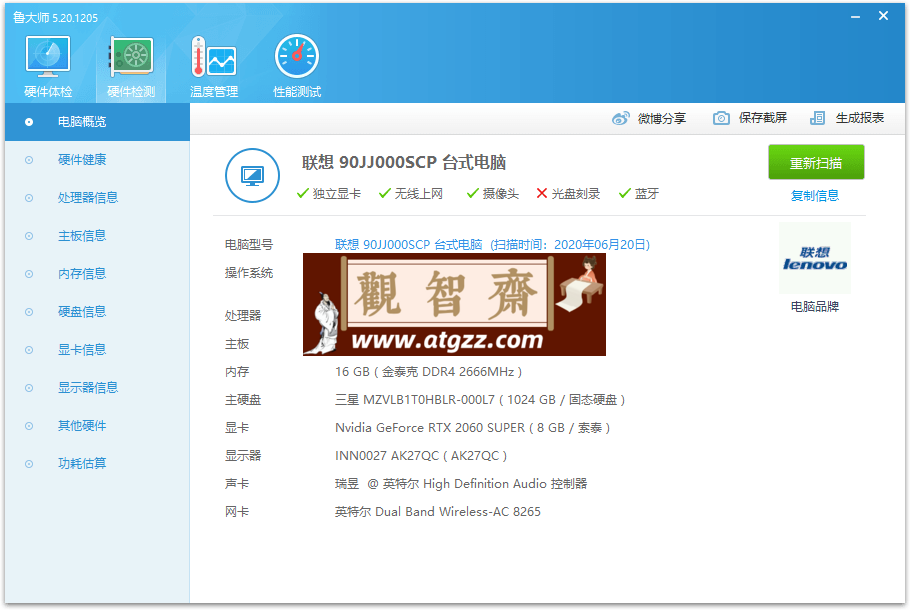This screenshot has width=910, height=610.
Task: Close the 鲁大师 window
Action: [883, 16]
